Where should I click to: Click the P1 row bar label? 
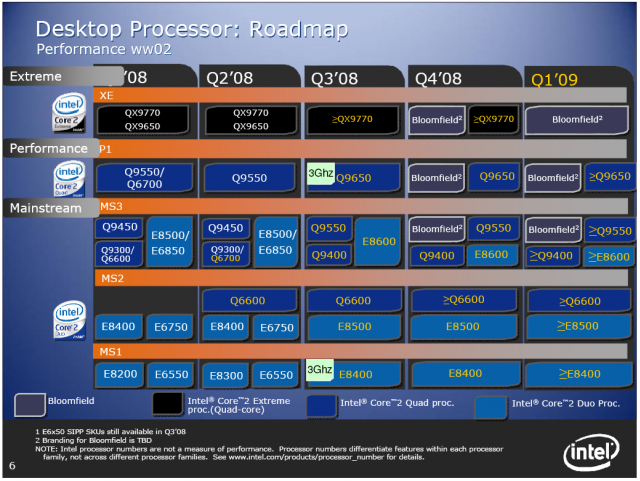[105, 149]
